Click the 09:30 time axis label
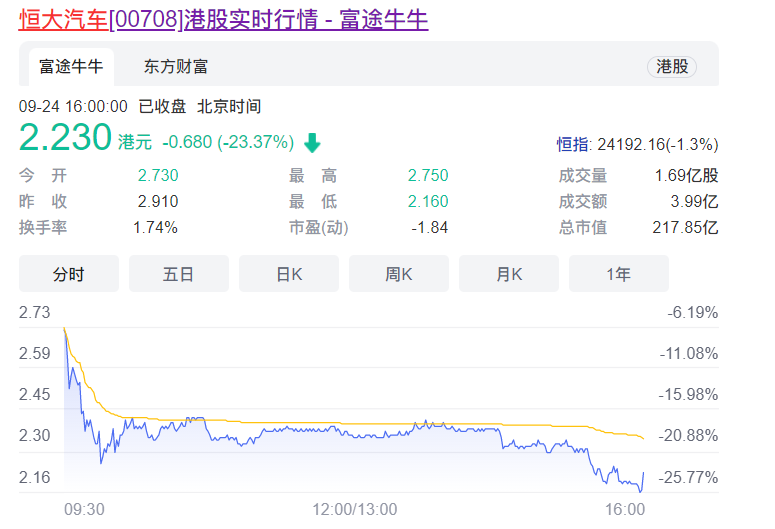This screenshot has width=775, height=529. point(85,509)
